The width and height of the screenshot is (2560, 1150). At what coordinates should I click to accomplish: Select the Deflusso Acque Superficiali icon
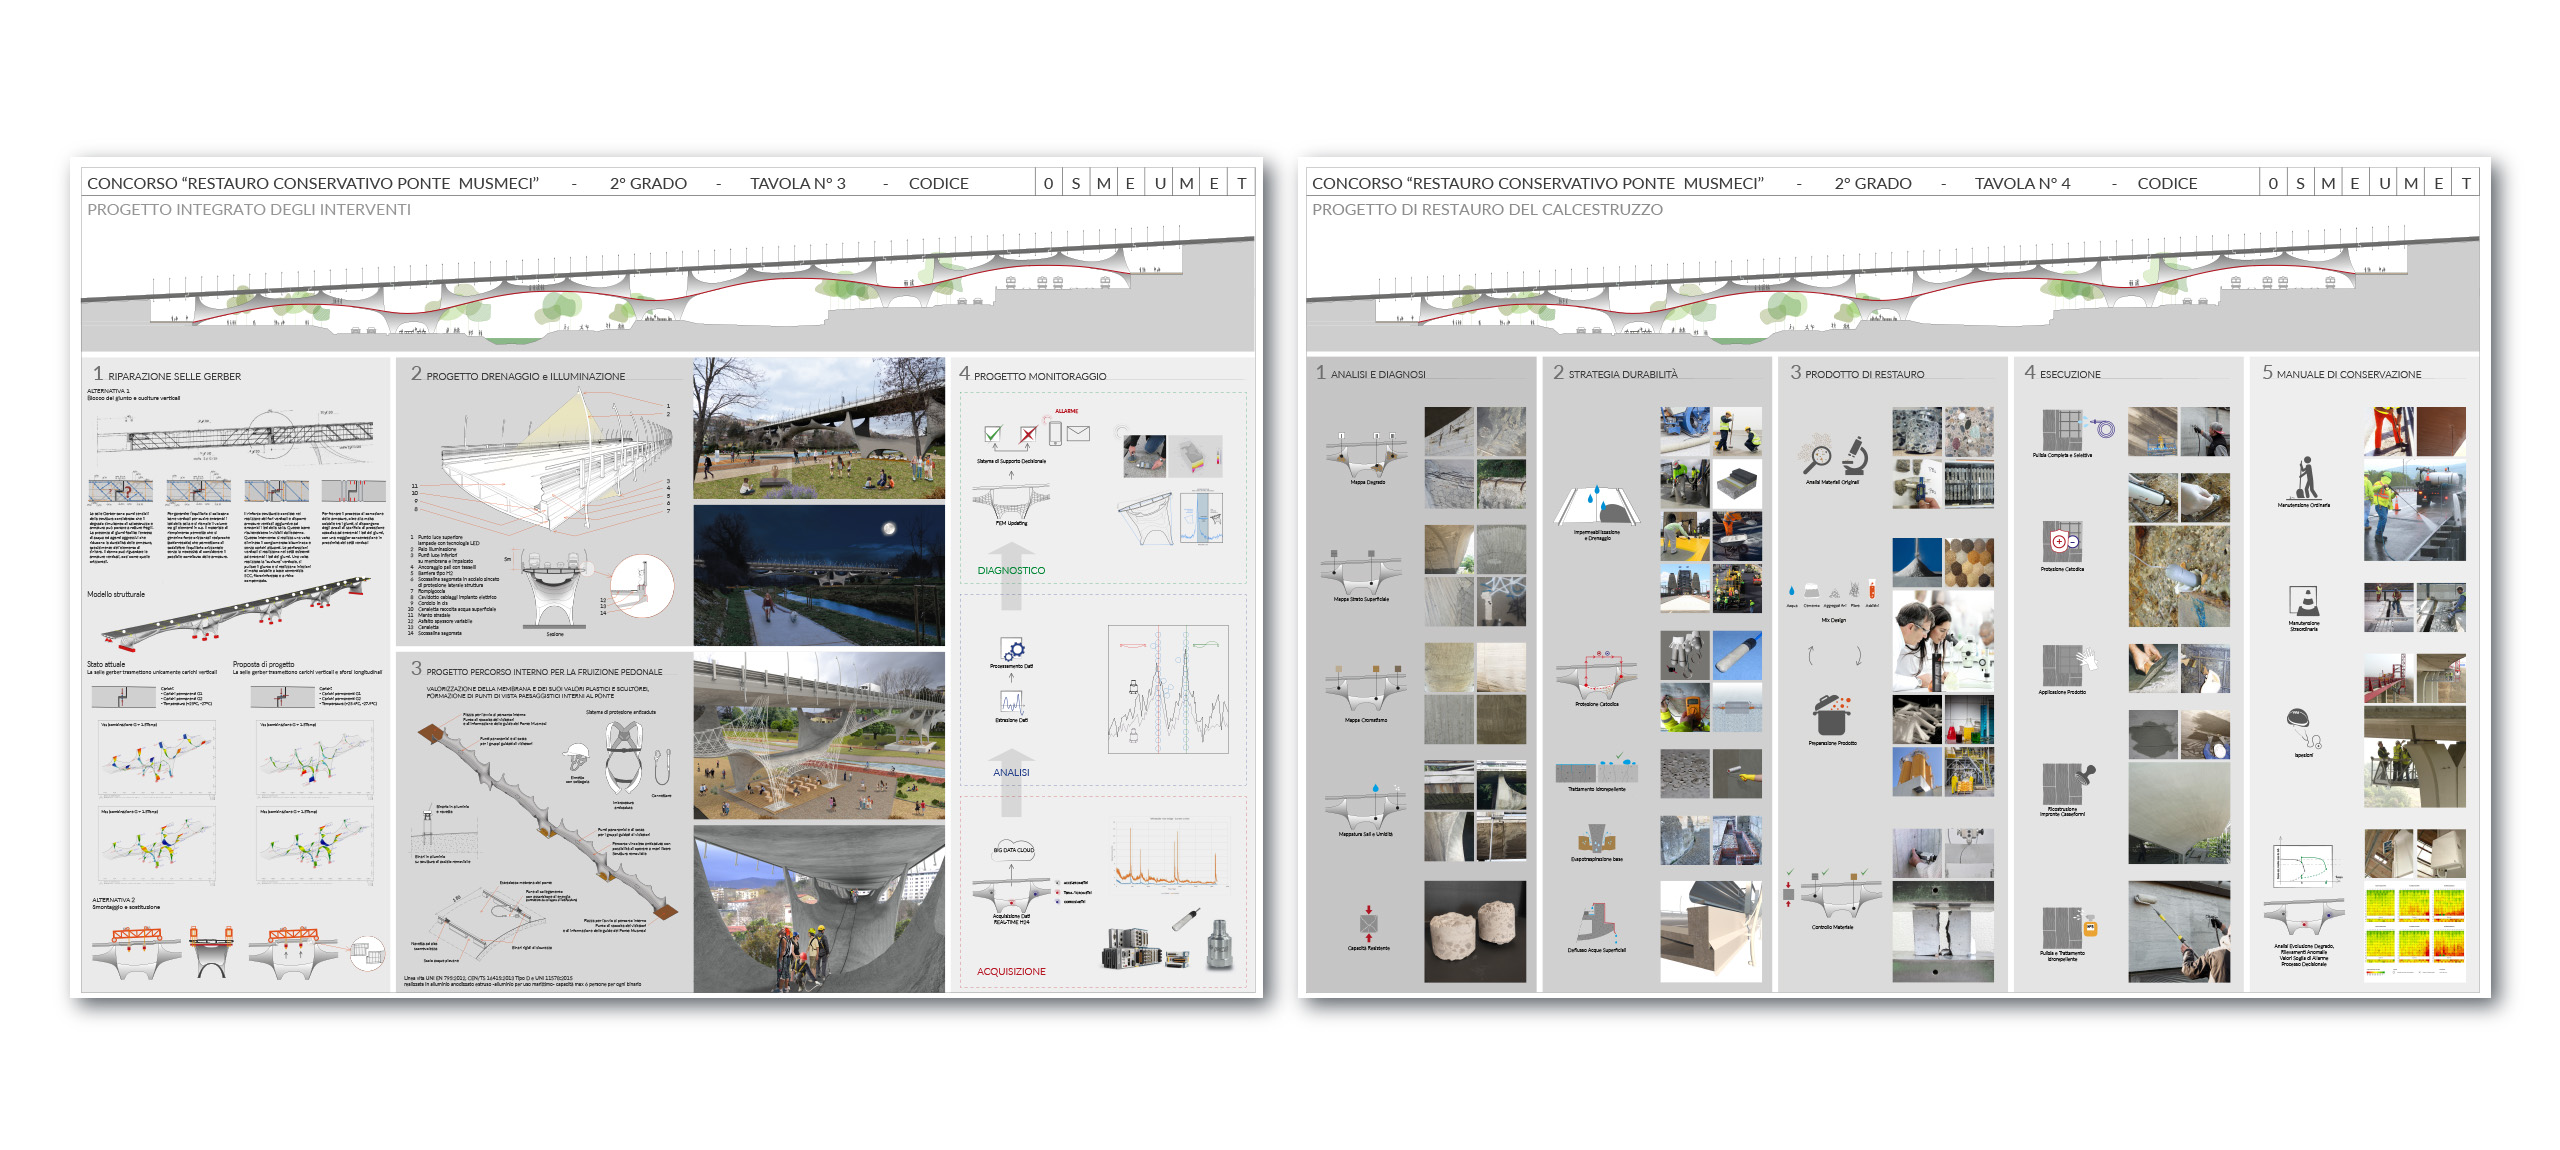(1597, 925)
